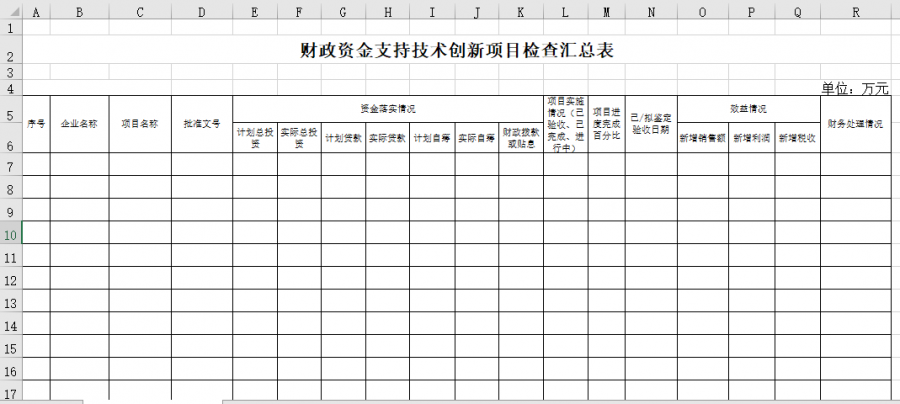Select entire column F via its header
The height and width of the screenshot is (404, 900).
pos(299,13)
